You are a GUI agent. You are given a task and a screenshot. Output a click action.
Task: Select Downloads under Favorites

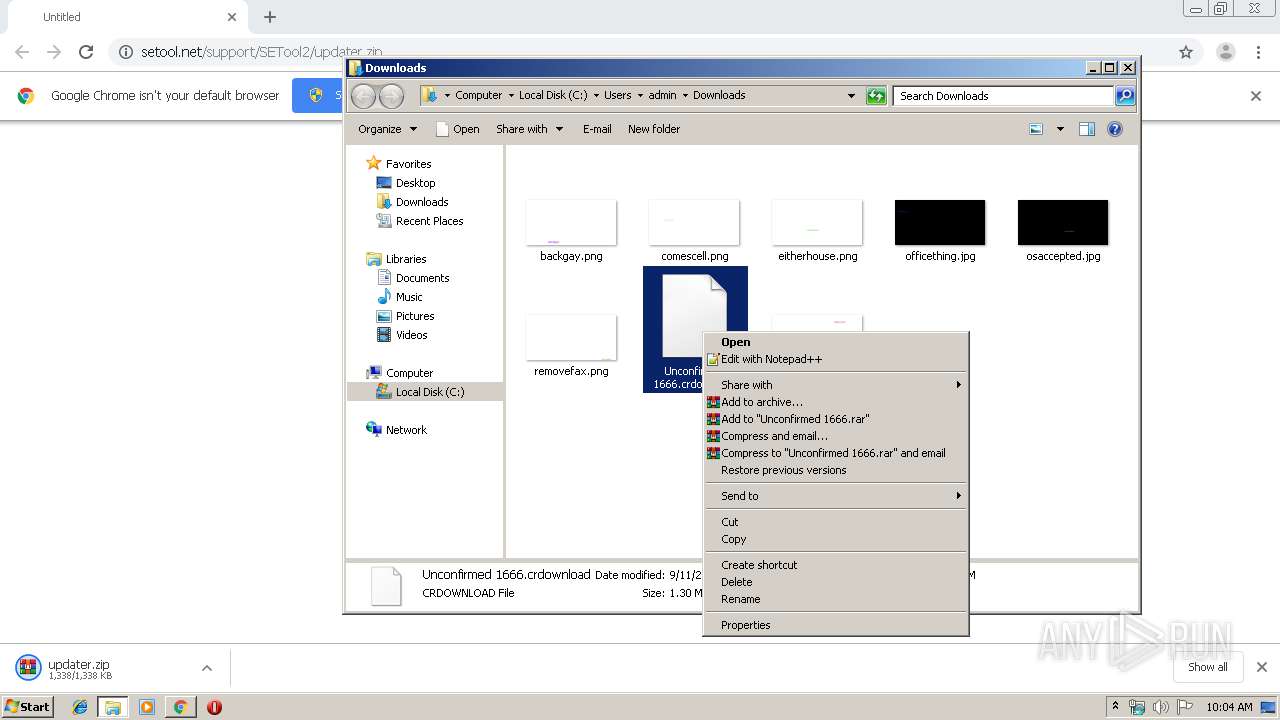point(421,202)
